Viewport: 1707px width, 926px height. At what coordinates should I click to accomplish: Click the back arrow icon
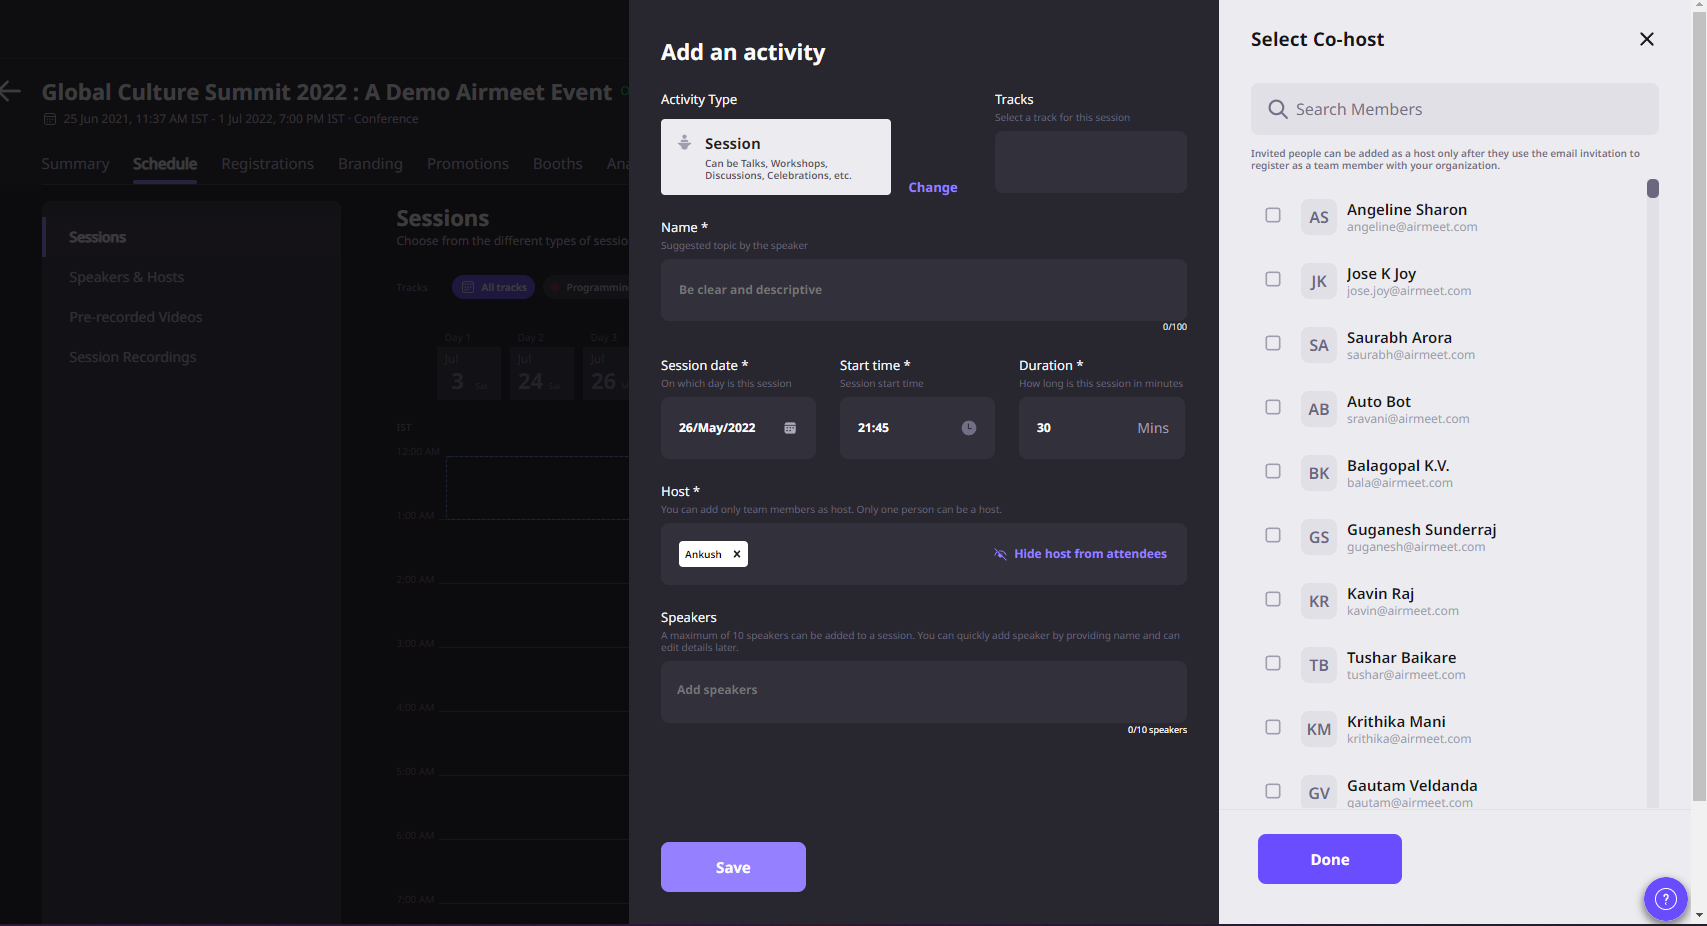coord(10,92)
